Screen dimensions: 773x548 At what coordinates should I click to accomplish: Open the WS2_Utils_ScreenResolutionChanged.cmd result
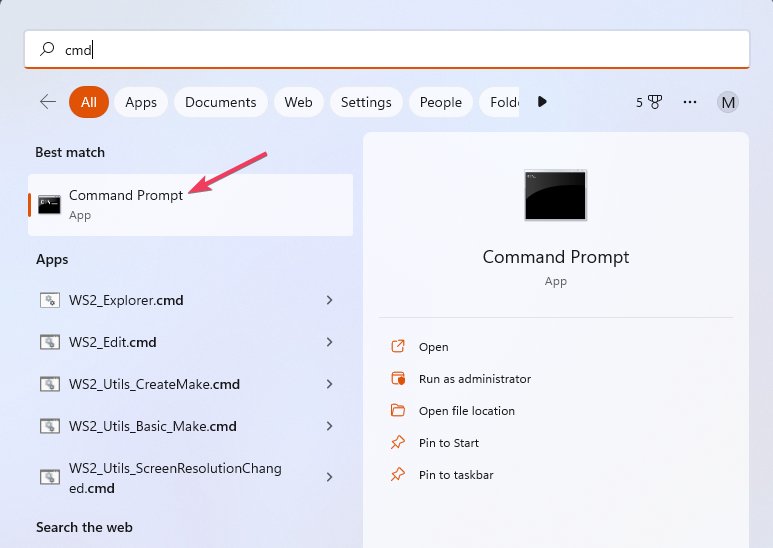pyautogui.click(x=191, y=478)
